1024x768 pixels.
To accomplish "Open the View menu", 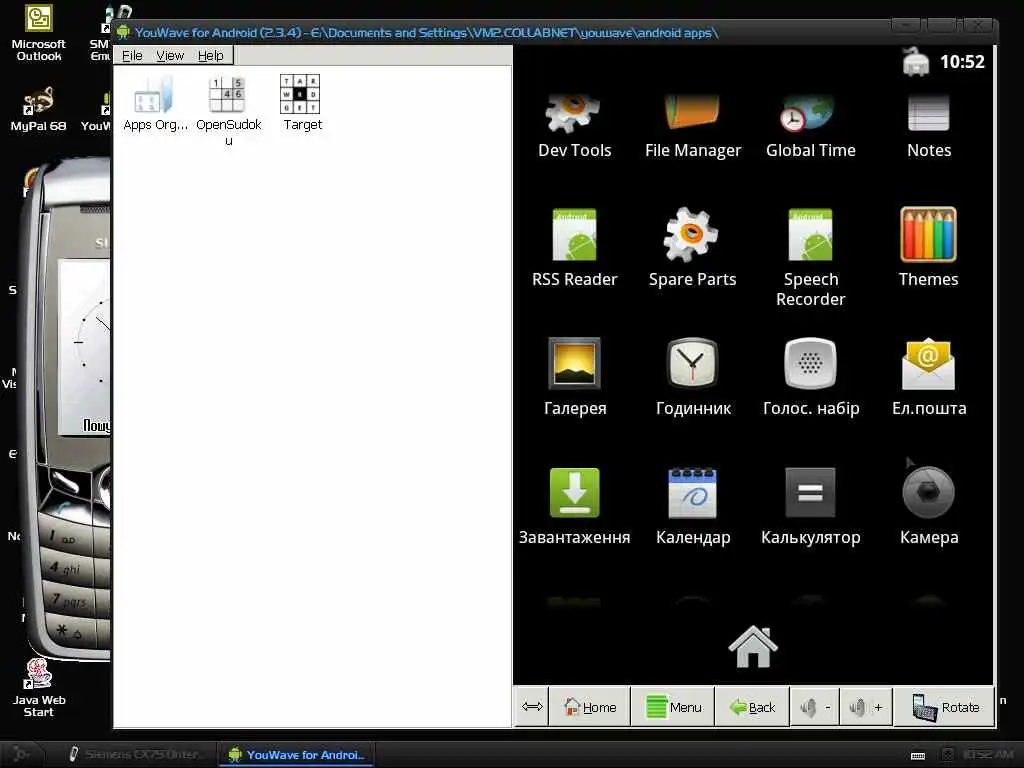I will click(x=170, y=56).
